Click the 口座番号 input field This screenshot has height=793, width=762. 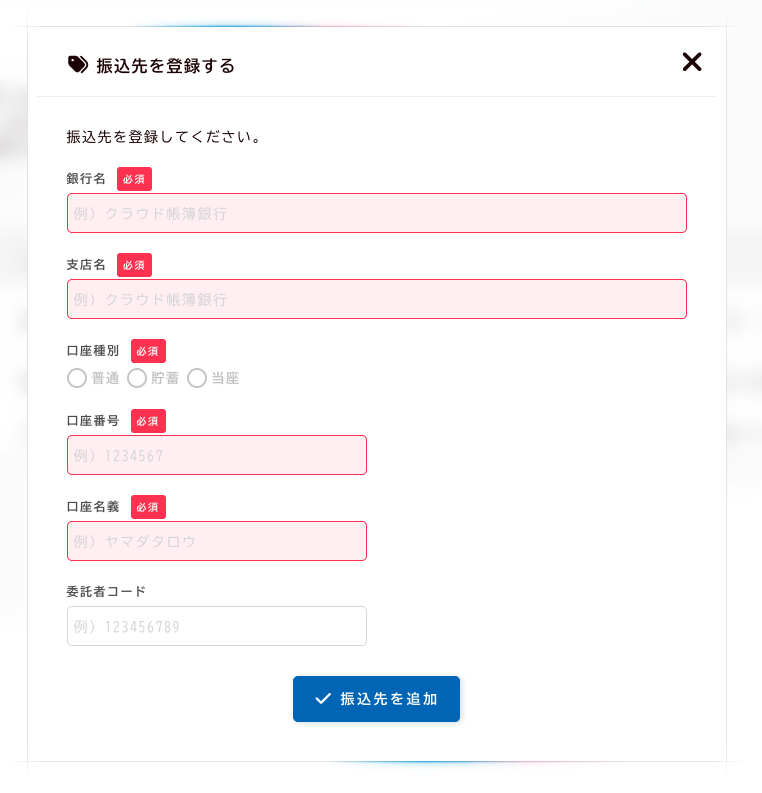click(216, 455)
